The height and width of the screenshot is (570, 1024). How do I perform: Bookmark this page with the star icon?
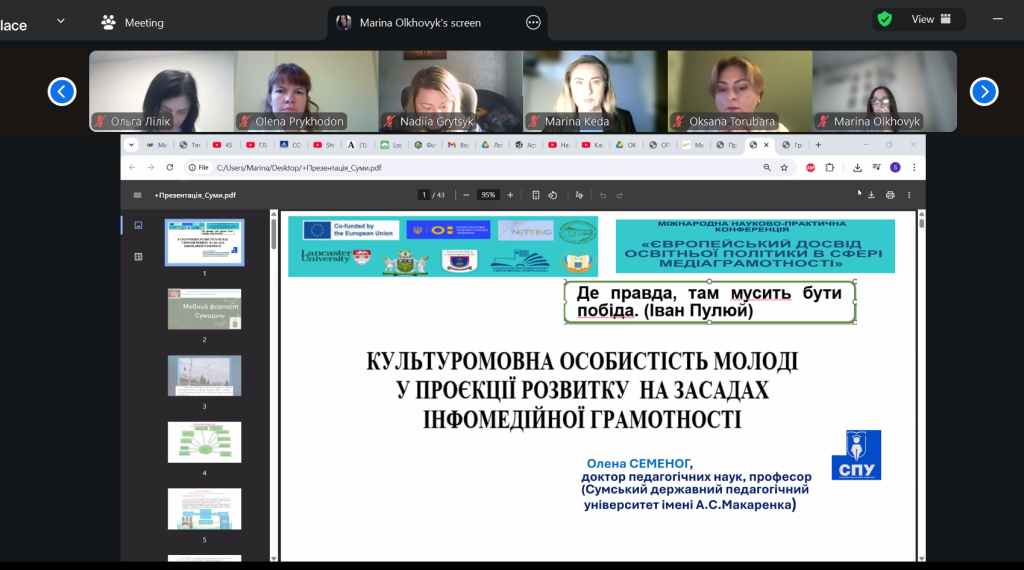784,167
